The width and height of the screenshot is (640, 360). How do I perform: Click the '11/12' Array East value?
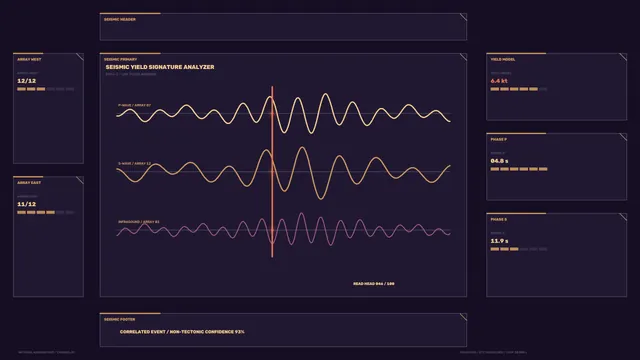click(27, 204)
